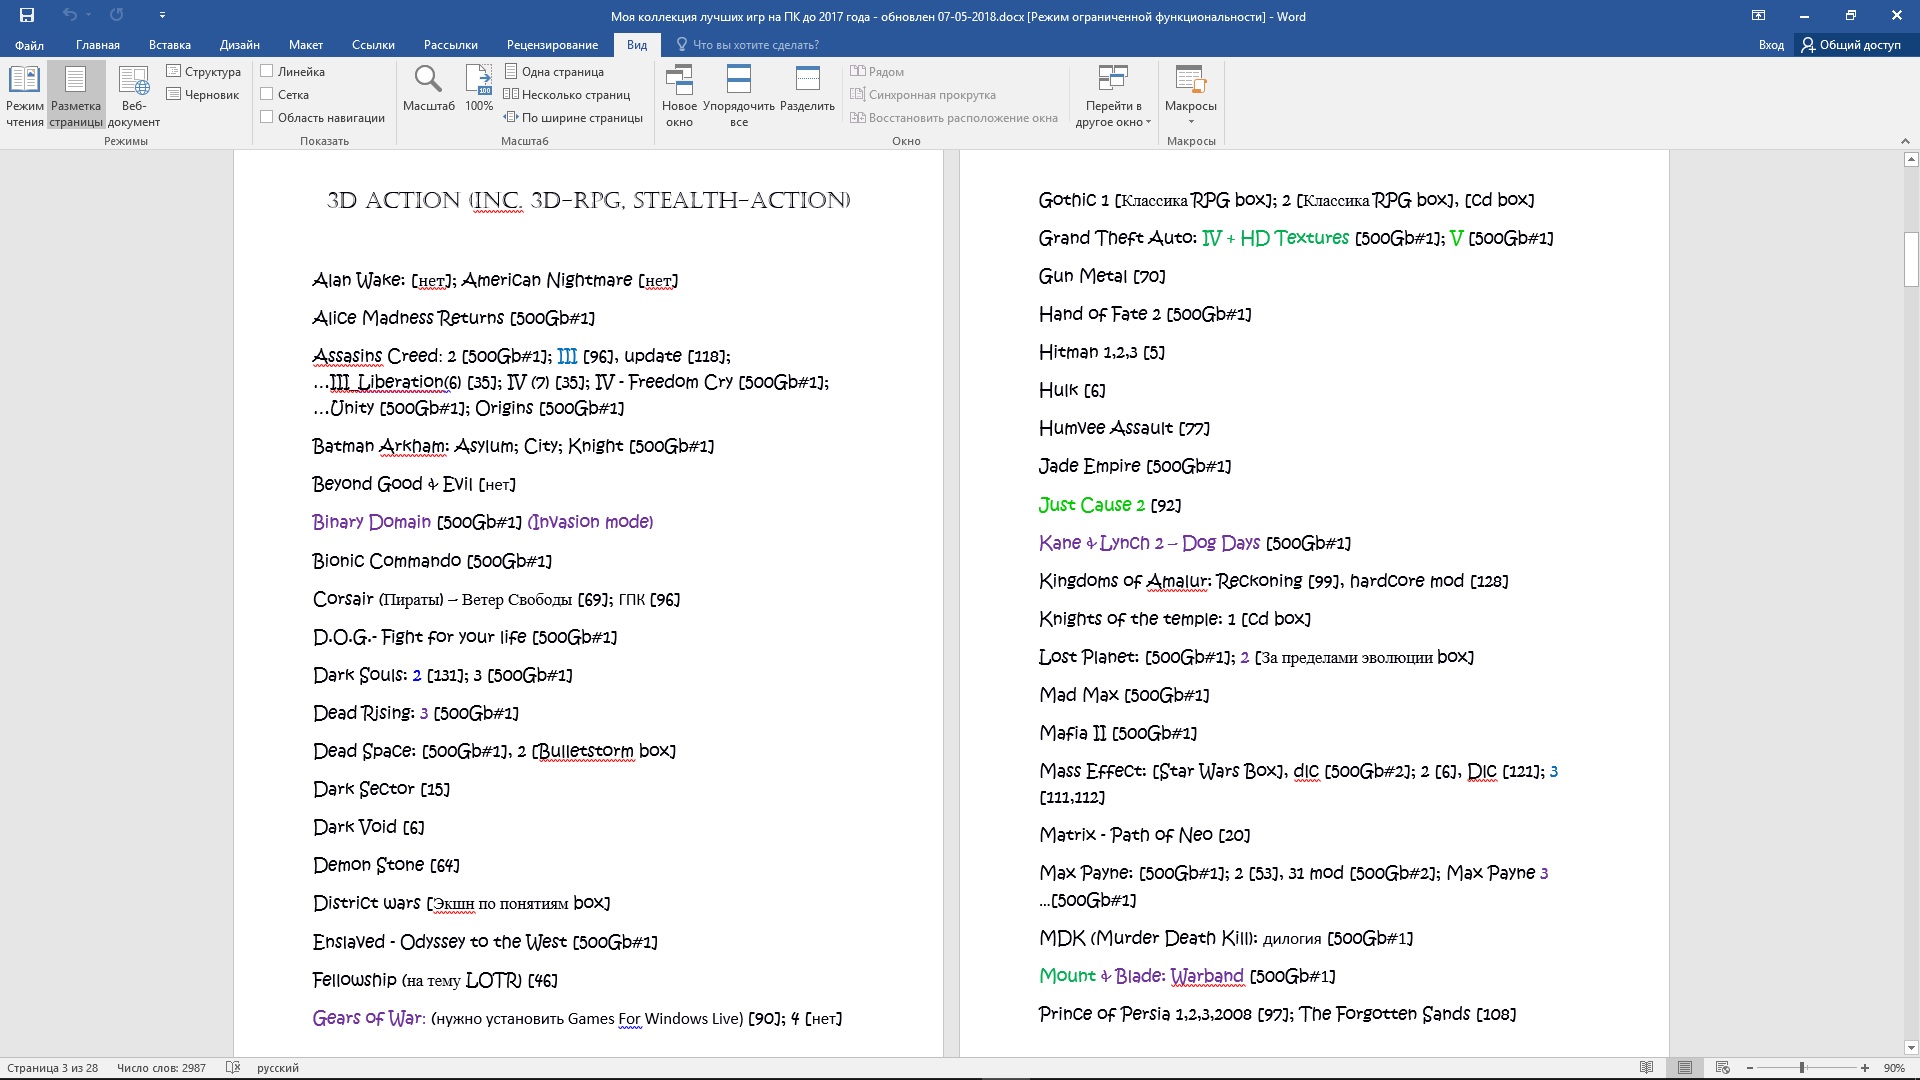Click the Tell me search box
Image resolution: width=1920 pixels, height=1080 pixels.
755,44
